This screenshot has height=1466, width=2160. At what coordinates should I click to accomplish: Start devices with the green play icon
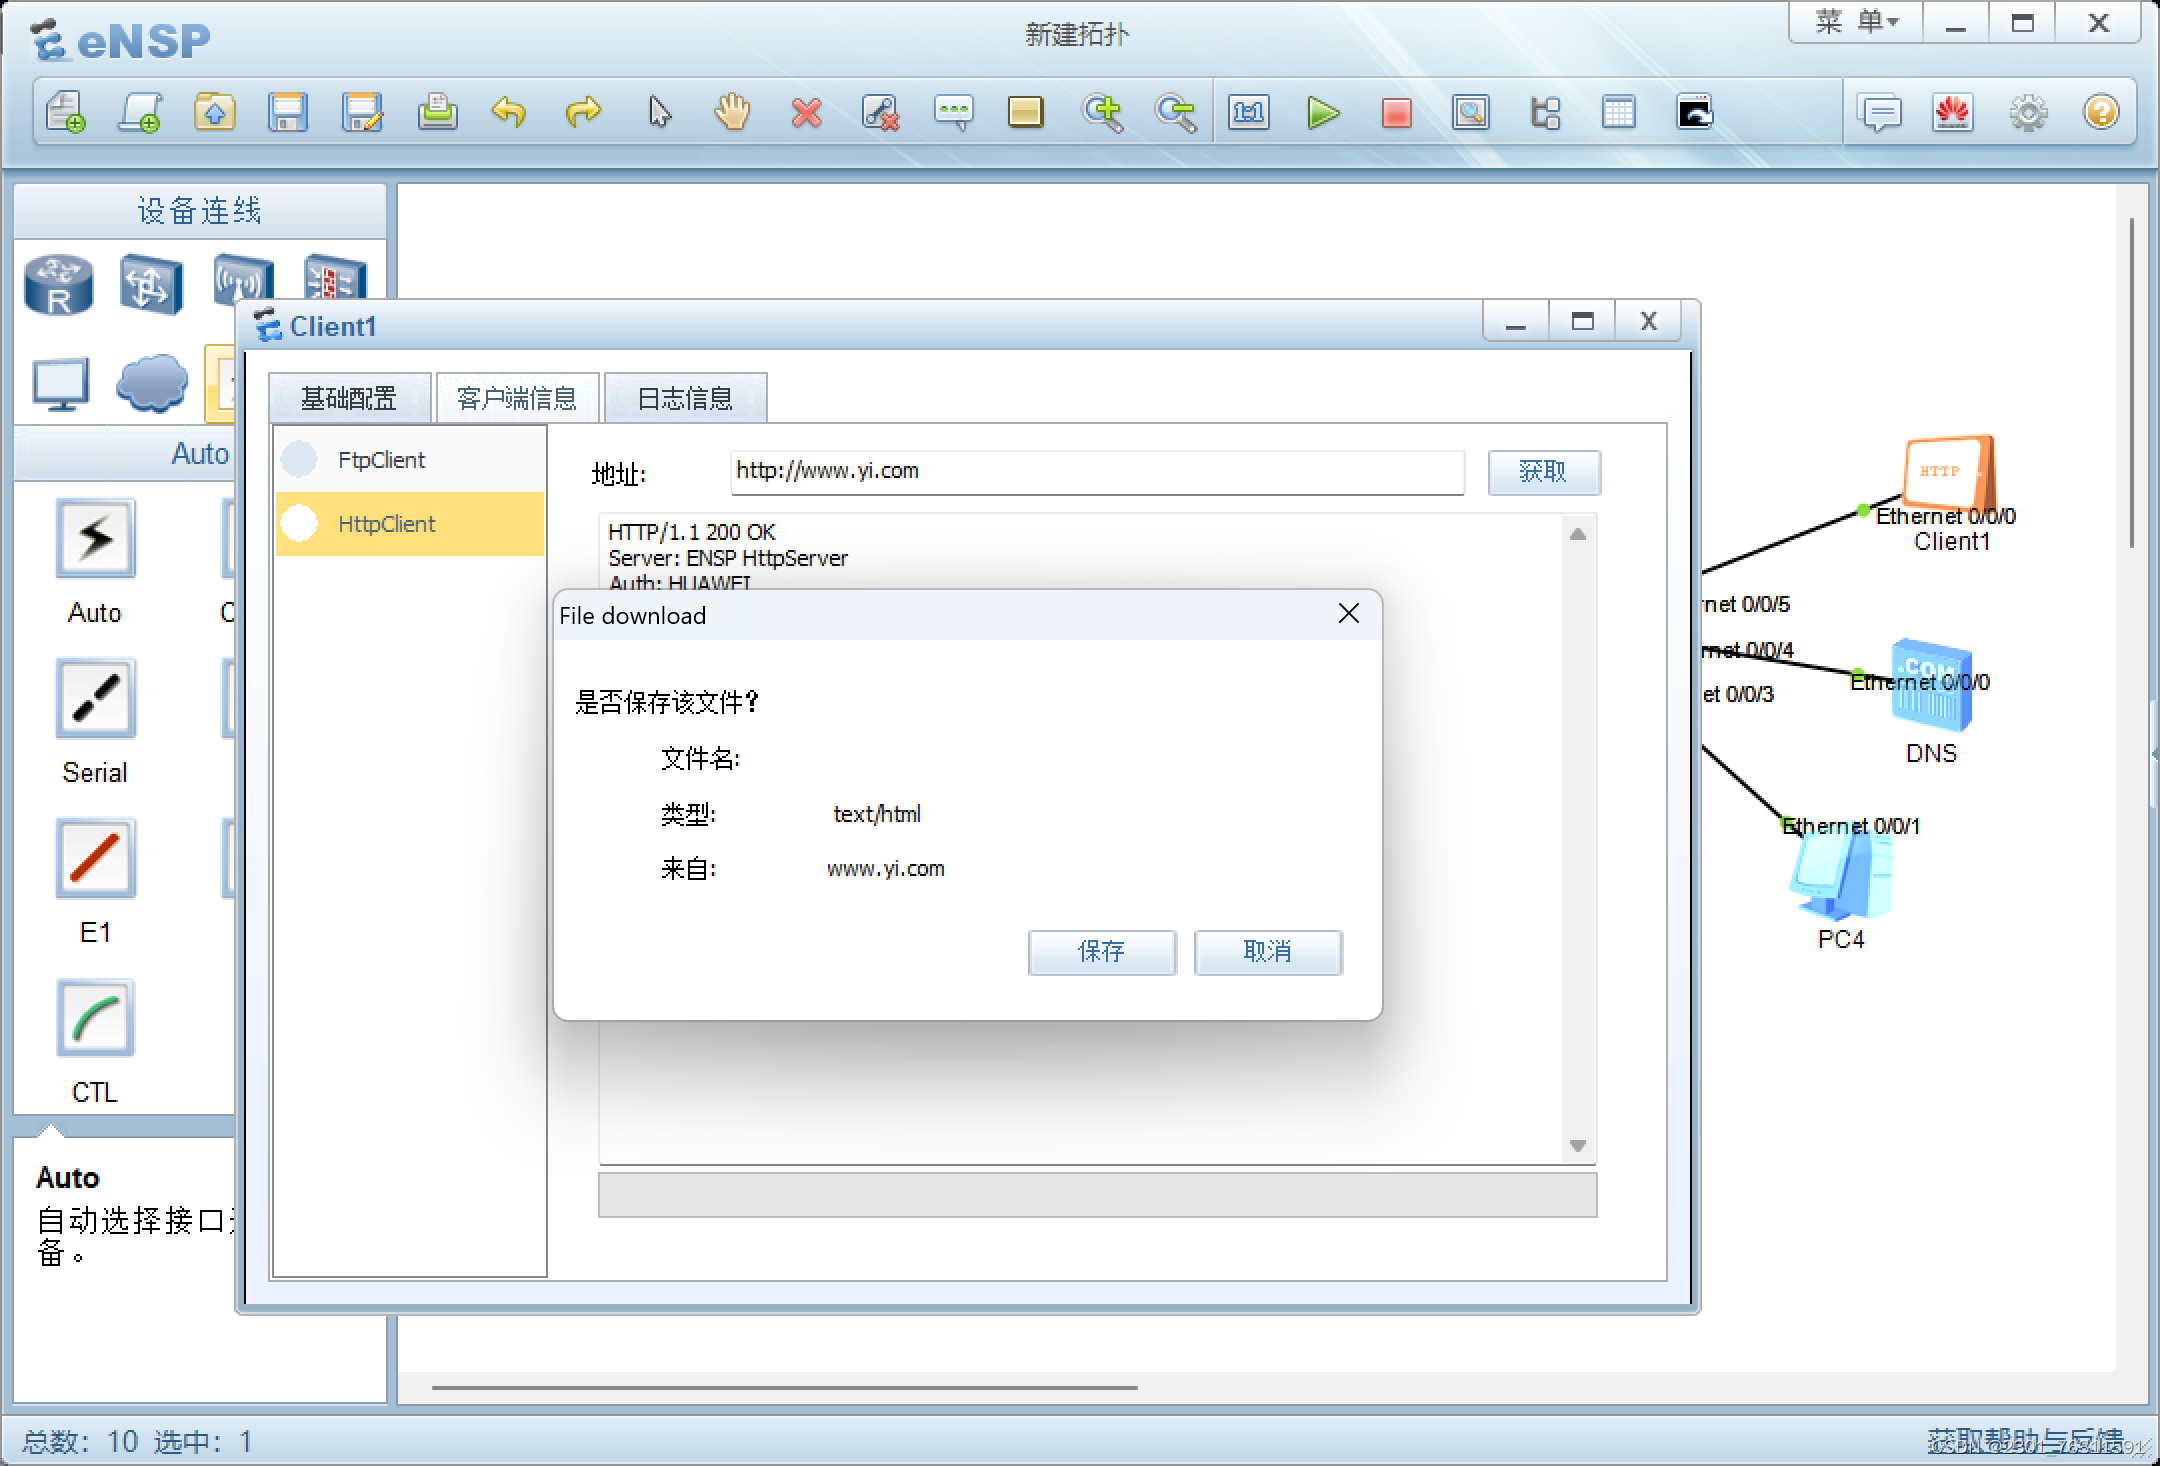pyautogui.click(x=1323, y=112)
